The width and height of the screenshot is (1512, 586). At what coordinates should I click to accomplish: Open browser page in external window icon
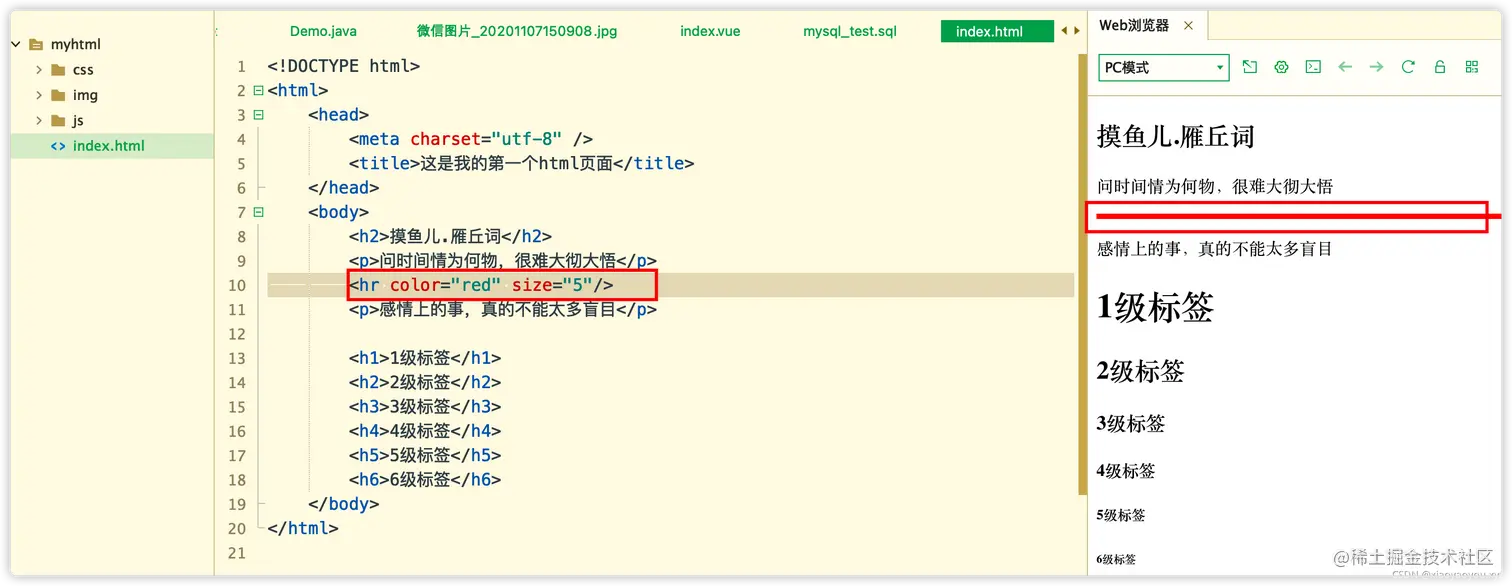tap(1249, 67)
